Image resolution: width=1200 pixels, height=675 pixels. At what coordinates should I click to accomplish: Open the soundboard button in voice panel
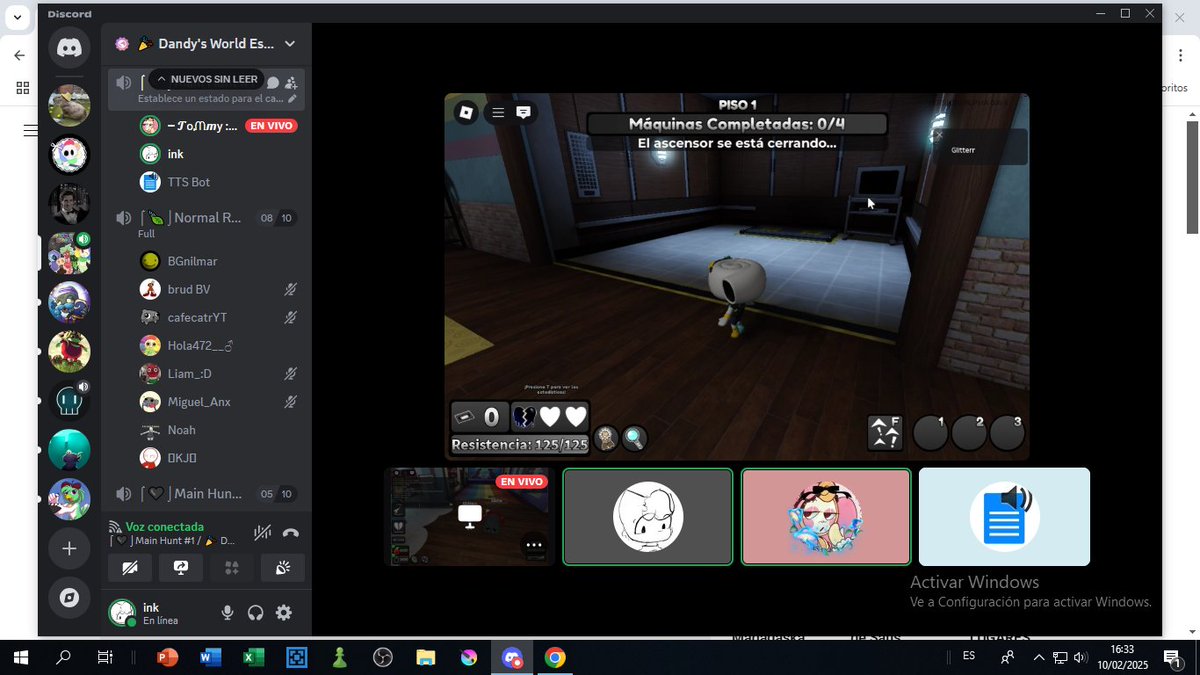[283, 568]
